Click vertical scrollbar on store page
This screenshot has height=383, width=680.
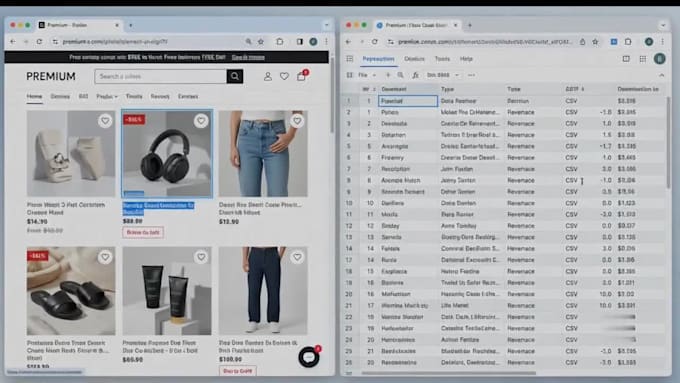coord(332,95)
